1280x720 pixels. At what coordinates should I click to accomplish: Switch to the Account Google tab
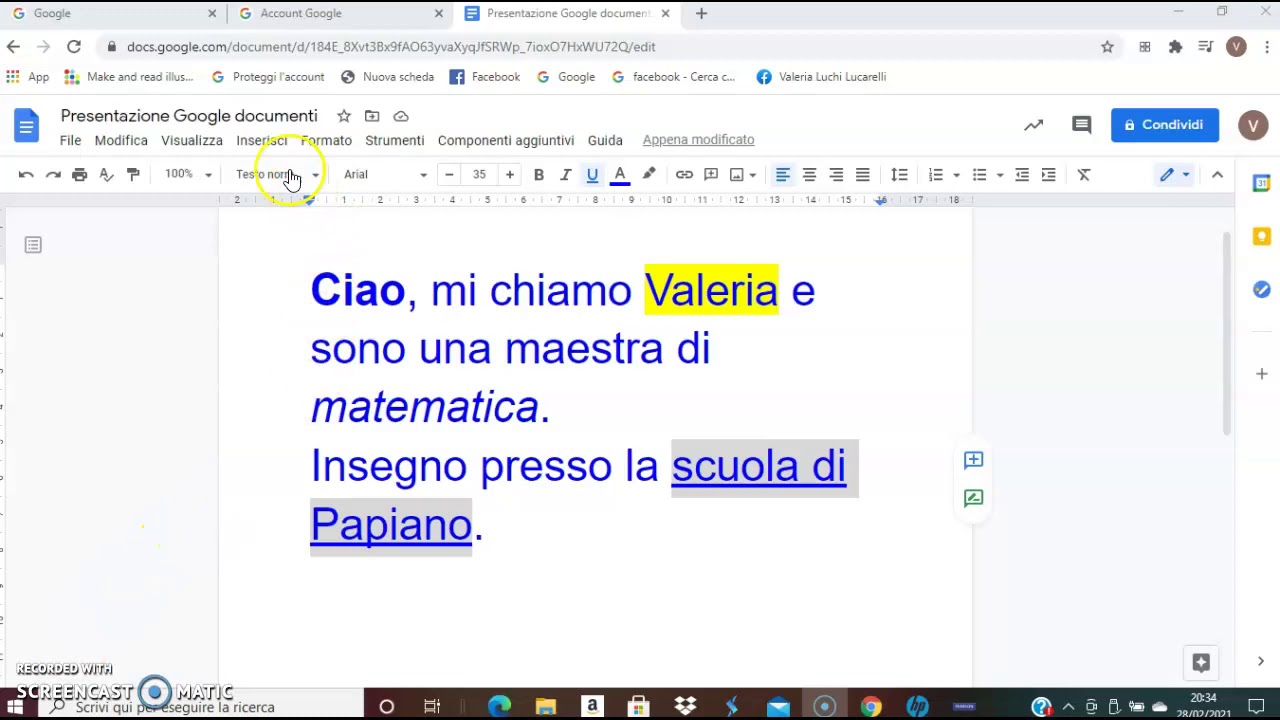click(x=342, y=14)
